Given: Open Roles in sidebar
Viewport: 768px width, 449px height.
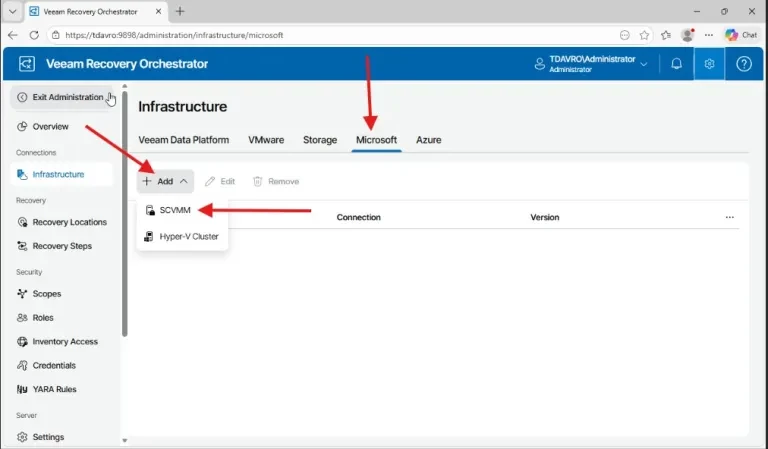Looking at the screenshot, I should (x=43, y=318).
